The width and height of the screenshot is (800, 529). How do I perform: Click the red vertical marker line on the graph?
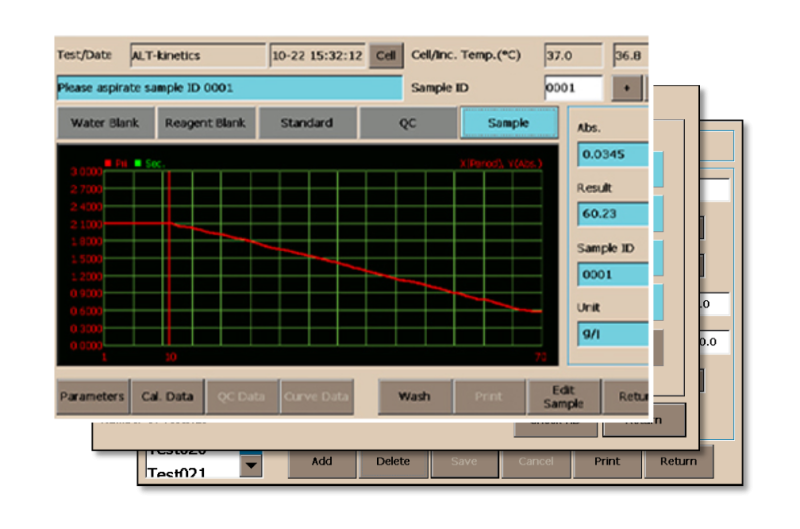point(169,260)
